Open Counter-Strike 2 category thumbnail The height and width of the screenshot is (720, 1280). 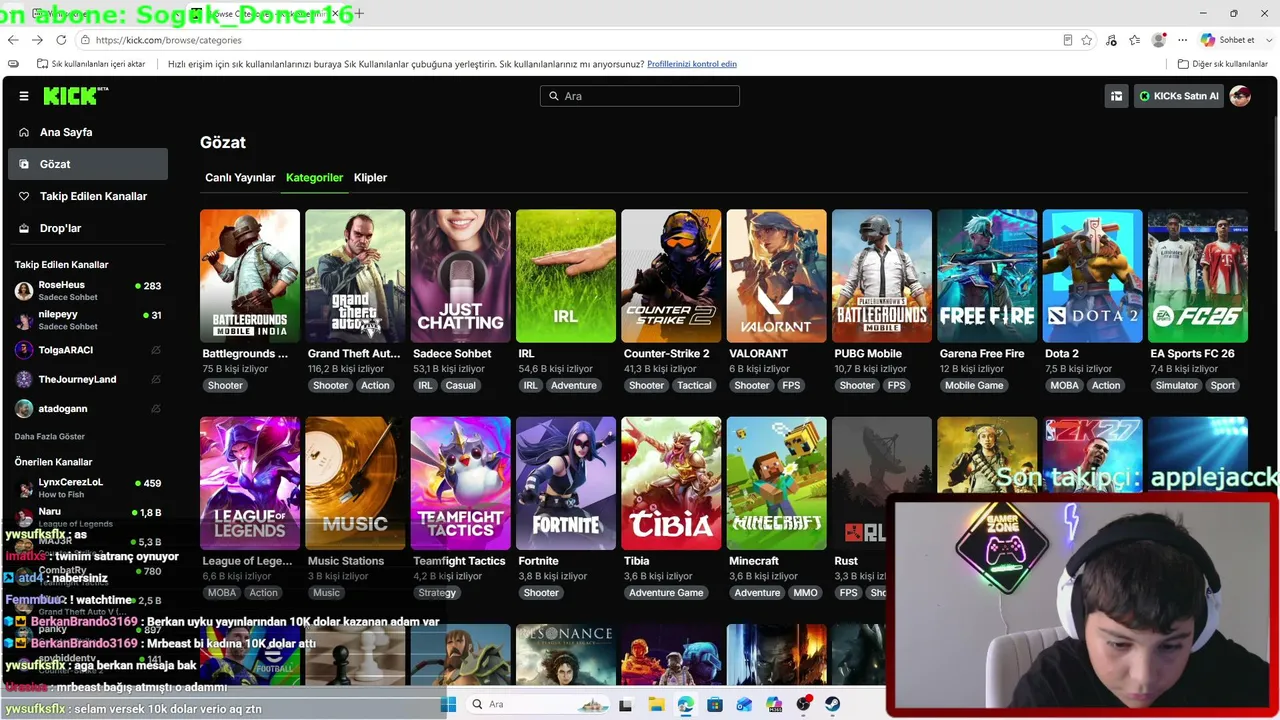coord(671,276)
